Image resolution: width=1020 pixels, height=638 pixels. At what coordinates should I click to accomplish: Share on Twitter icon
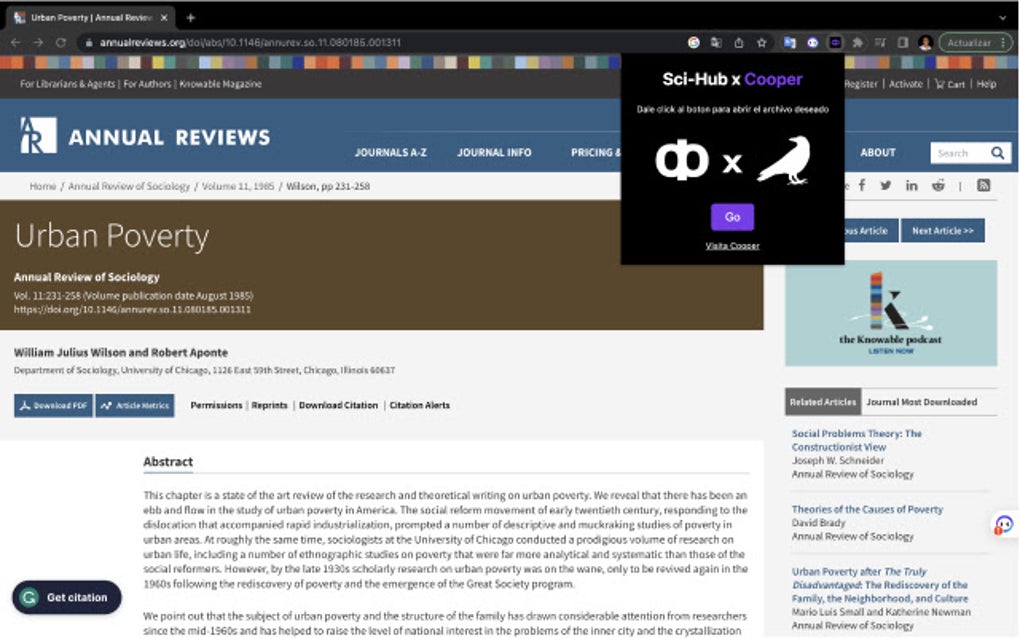(x=885, y=185)
